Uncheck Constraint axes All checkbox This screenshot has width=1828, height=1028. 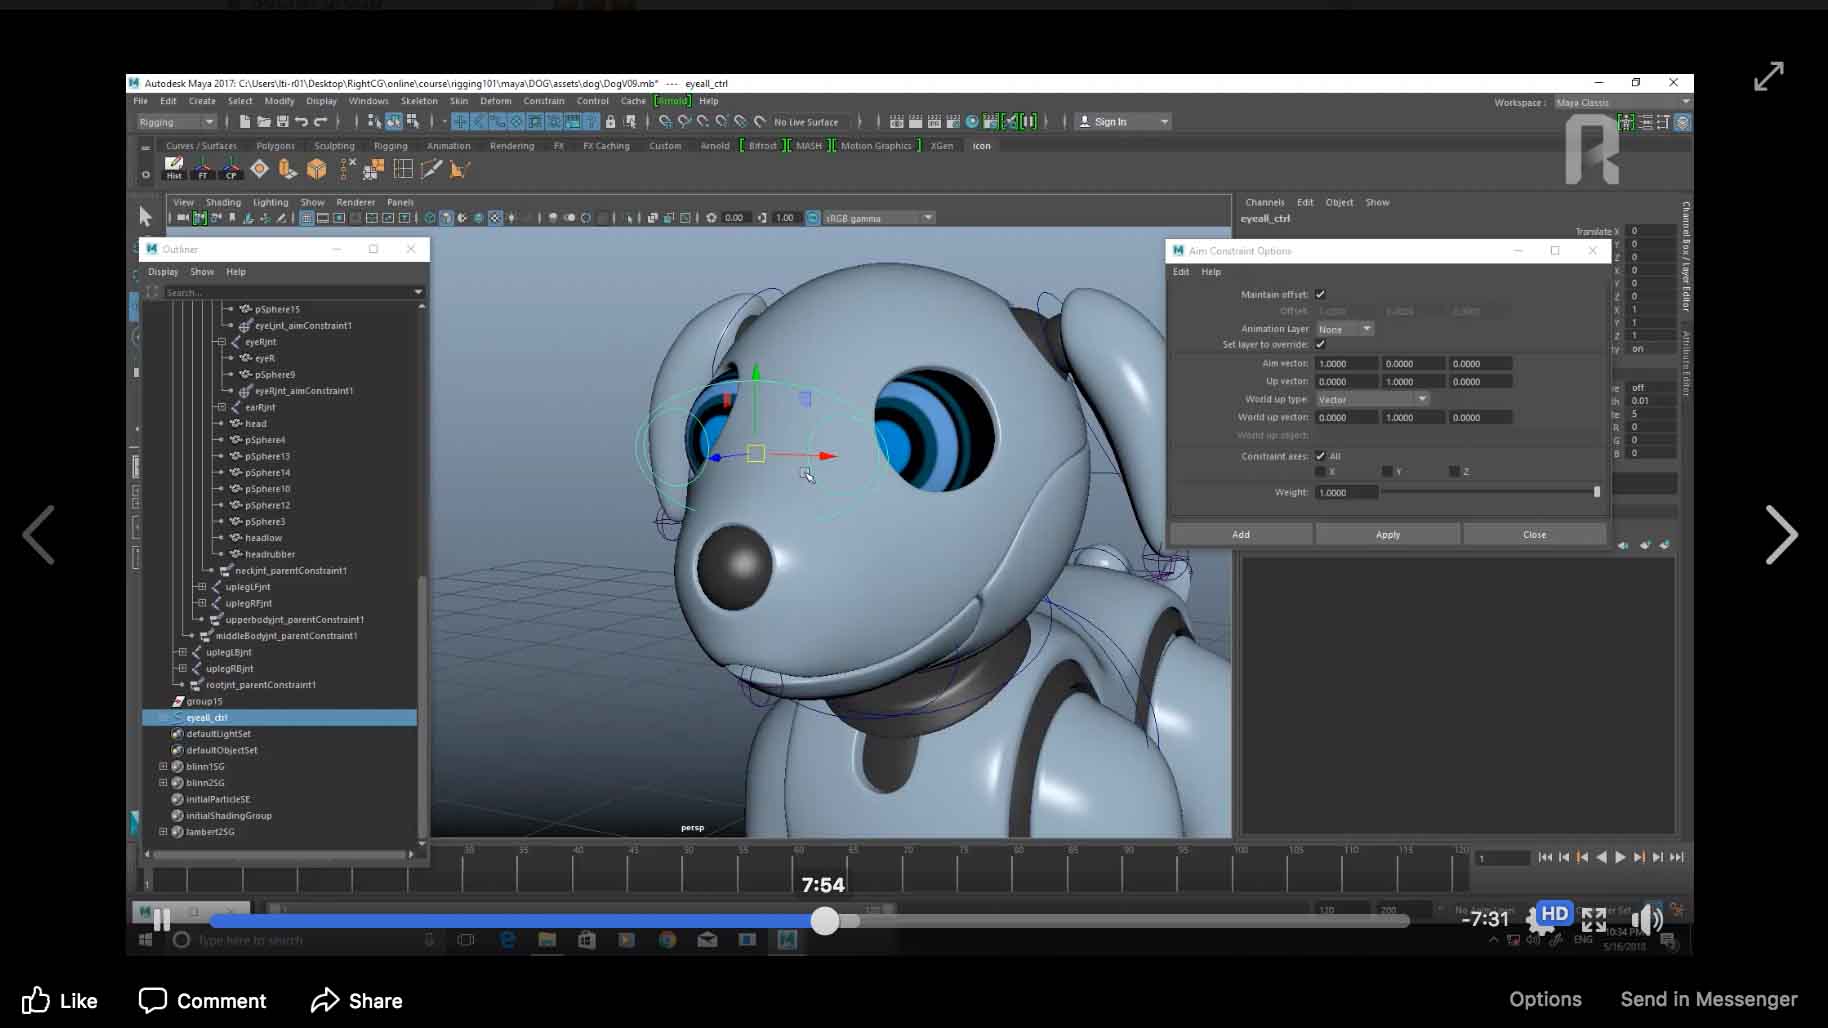1320,456
